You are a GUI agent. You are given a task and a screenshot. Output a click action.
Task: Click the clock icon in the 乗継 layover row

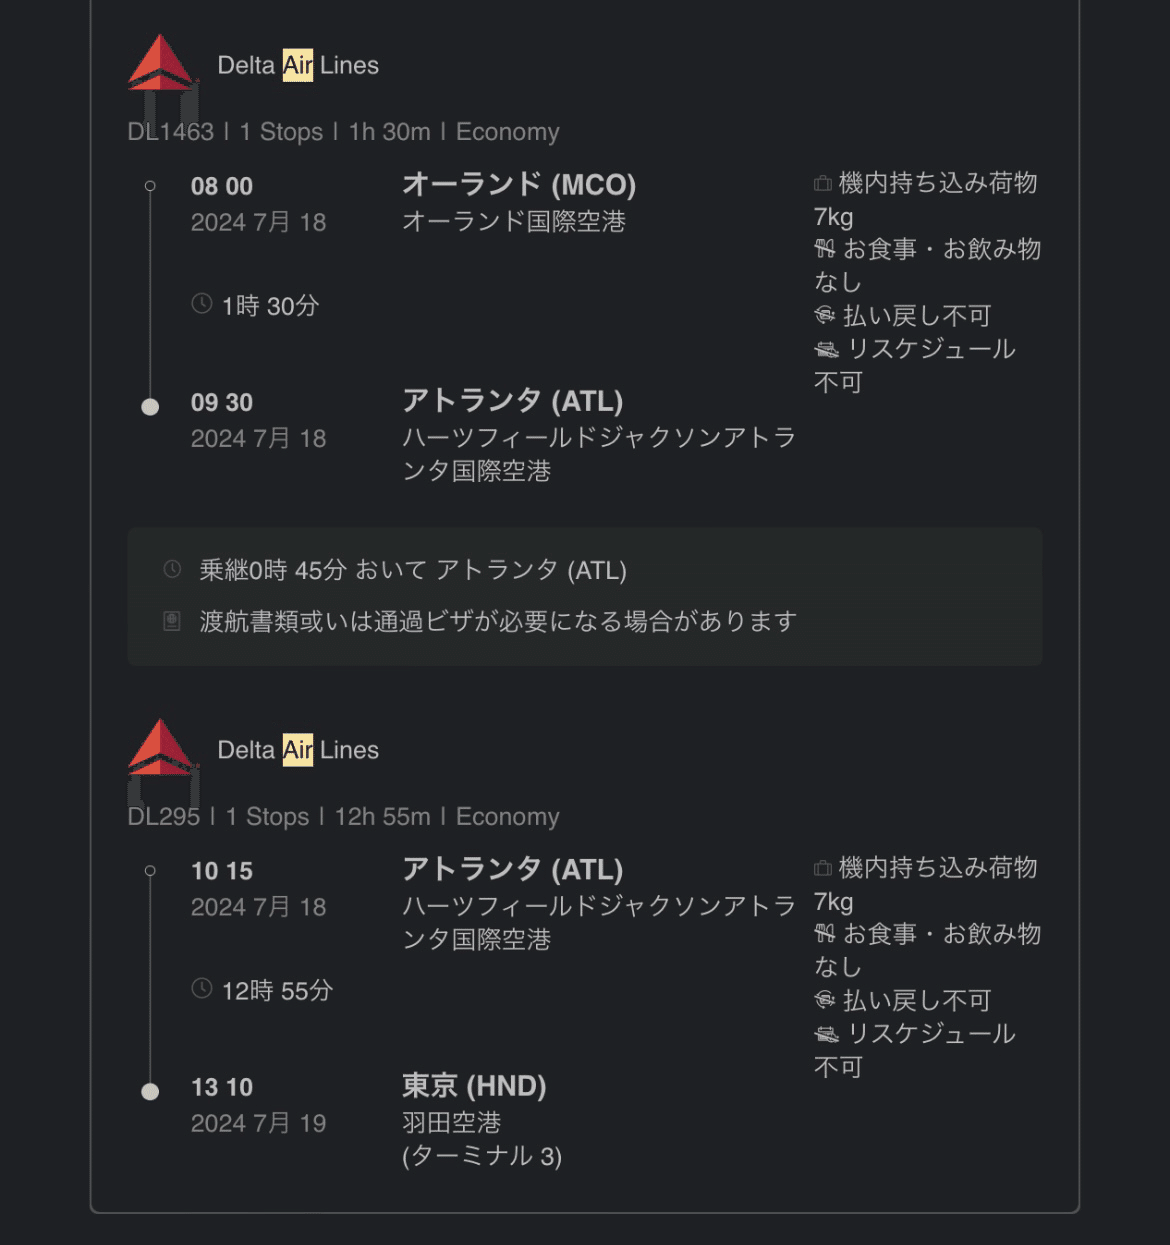point(171,568)
